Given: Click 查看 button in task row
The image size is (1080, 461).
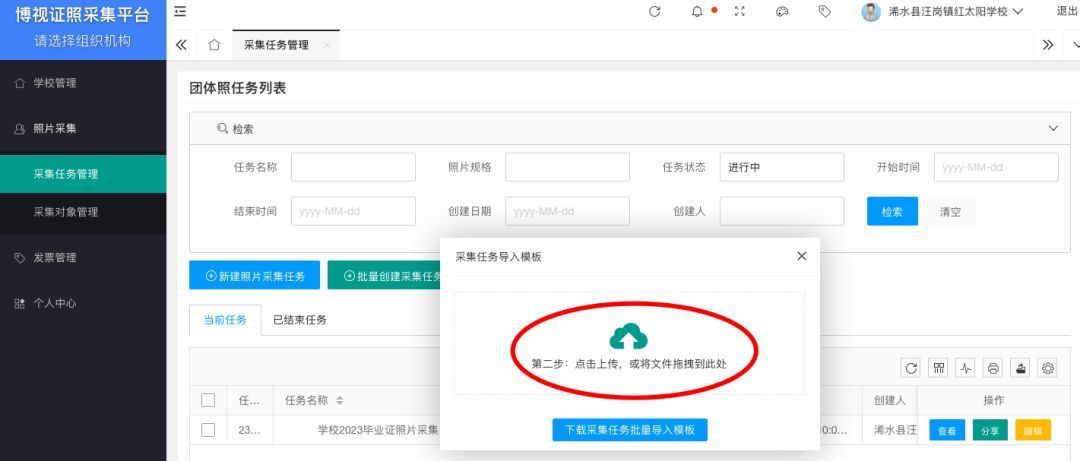Looking at the screenshot, I should pos(947,431).
